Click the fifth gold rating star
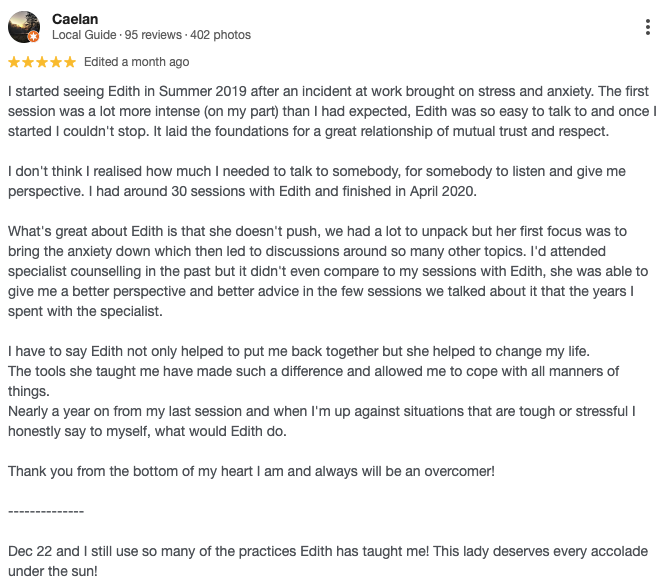Image resolution: width=664 pixels, height=585 pixels. [x=70, y=62]
